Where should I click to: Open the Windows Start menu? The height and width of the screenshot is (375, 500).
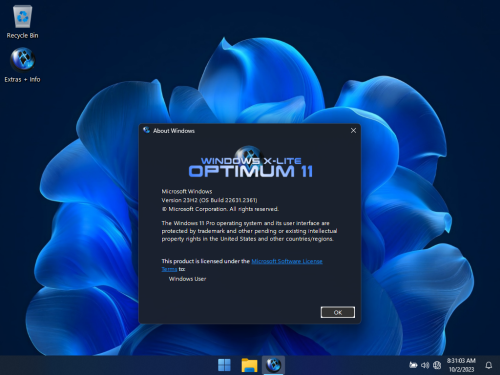coord(224,365)
